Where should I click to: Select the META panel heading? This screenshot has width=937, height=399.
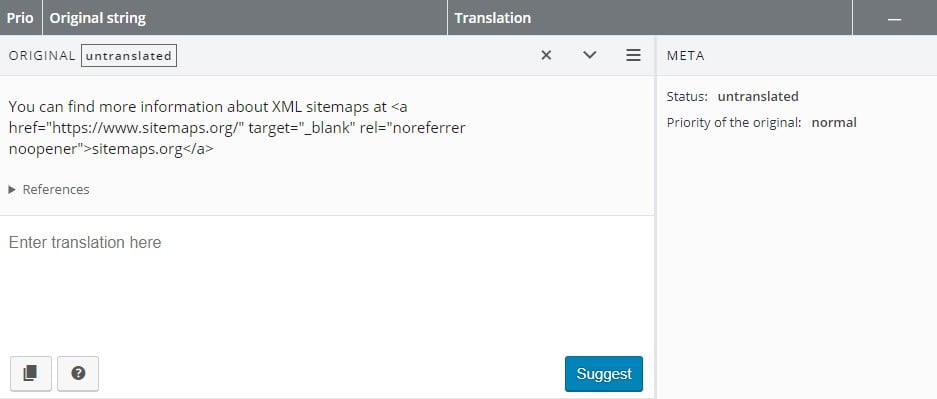point(685,56)
